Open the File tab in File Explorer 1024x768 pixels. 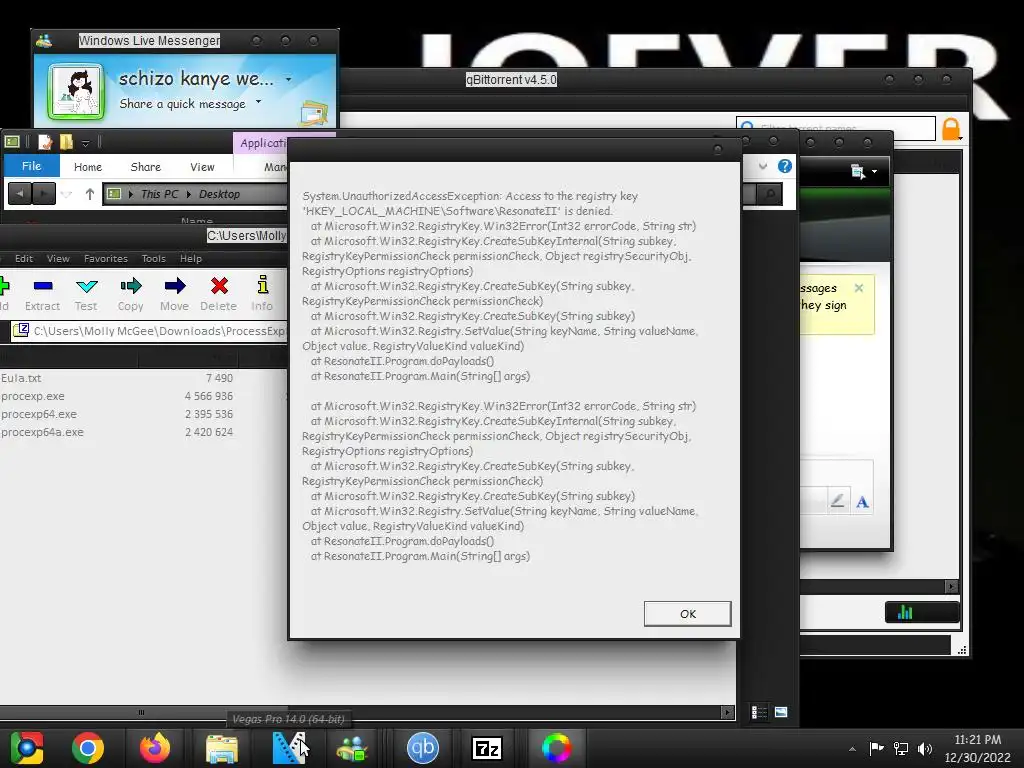point(31,166)
